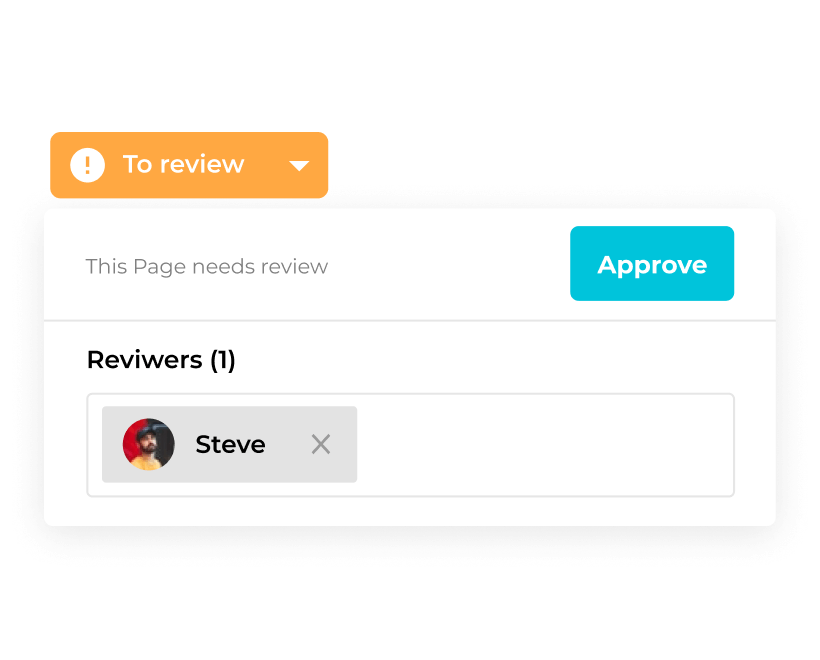The width and height of the screenshot is (820, 660).
Task: Click the Reviwers (1) heading
Action: coord(161,360)
